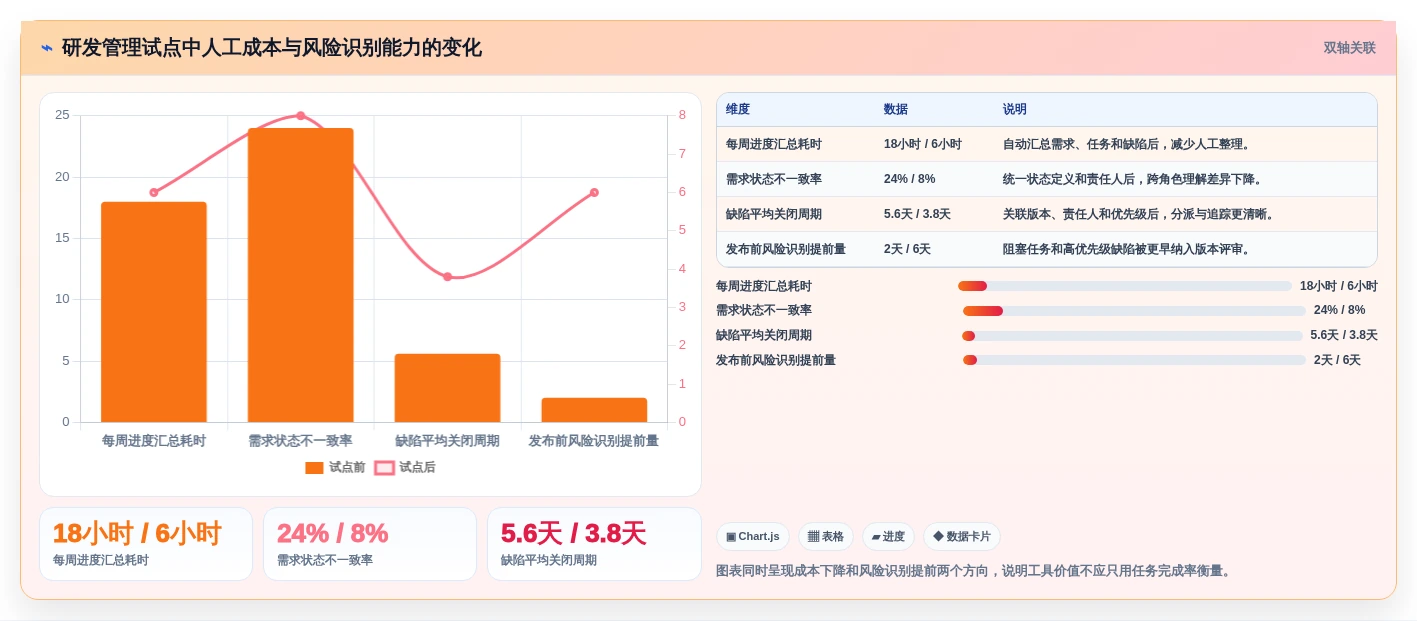Viewport: 1417px width, 621px height.
Task: Click right axis value 8
Action: point(682,115)
